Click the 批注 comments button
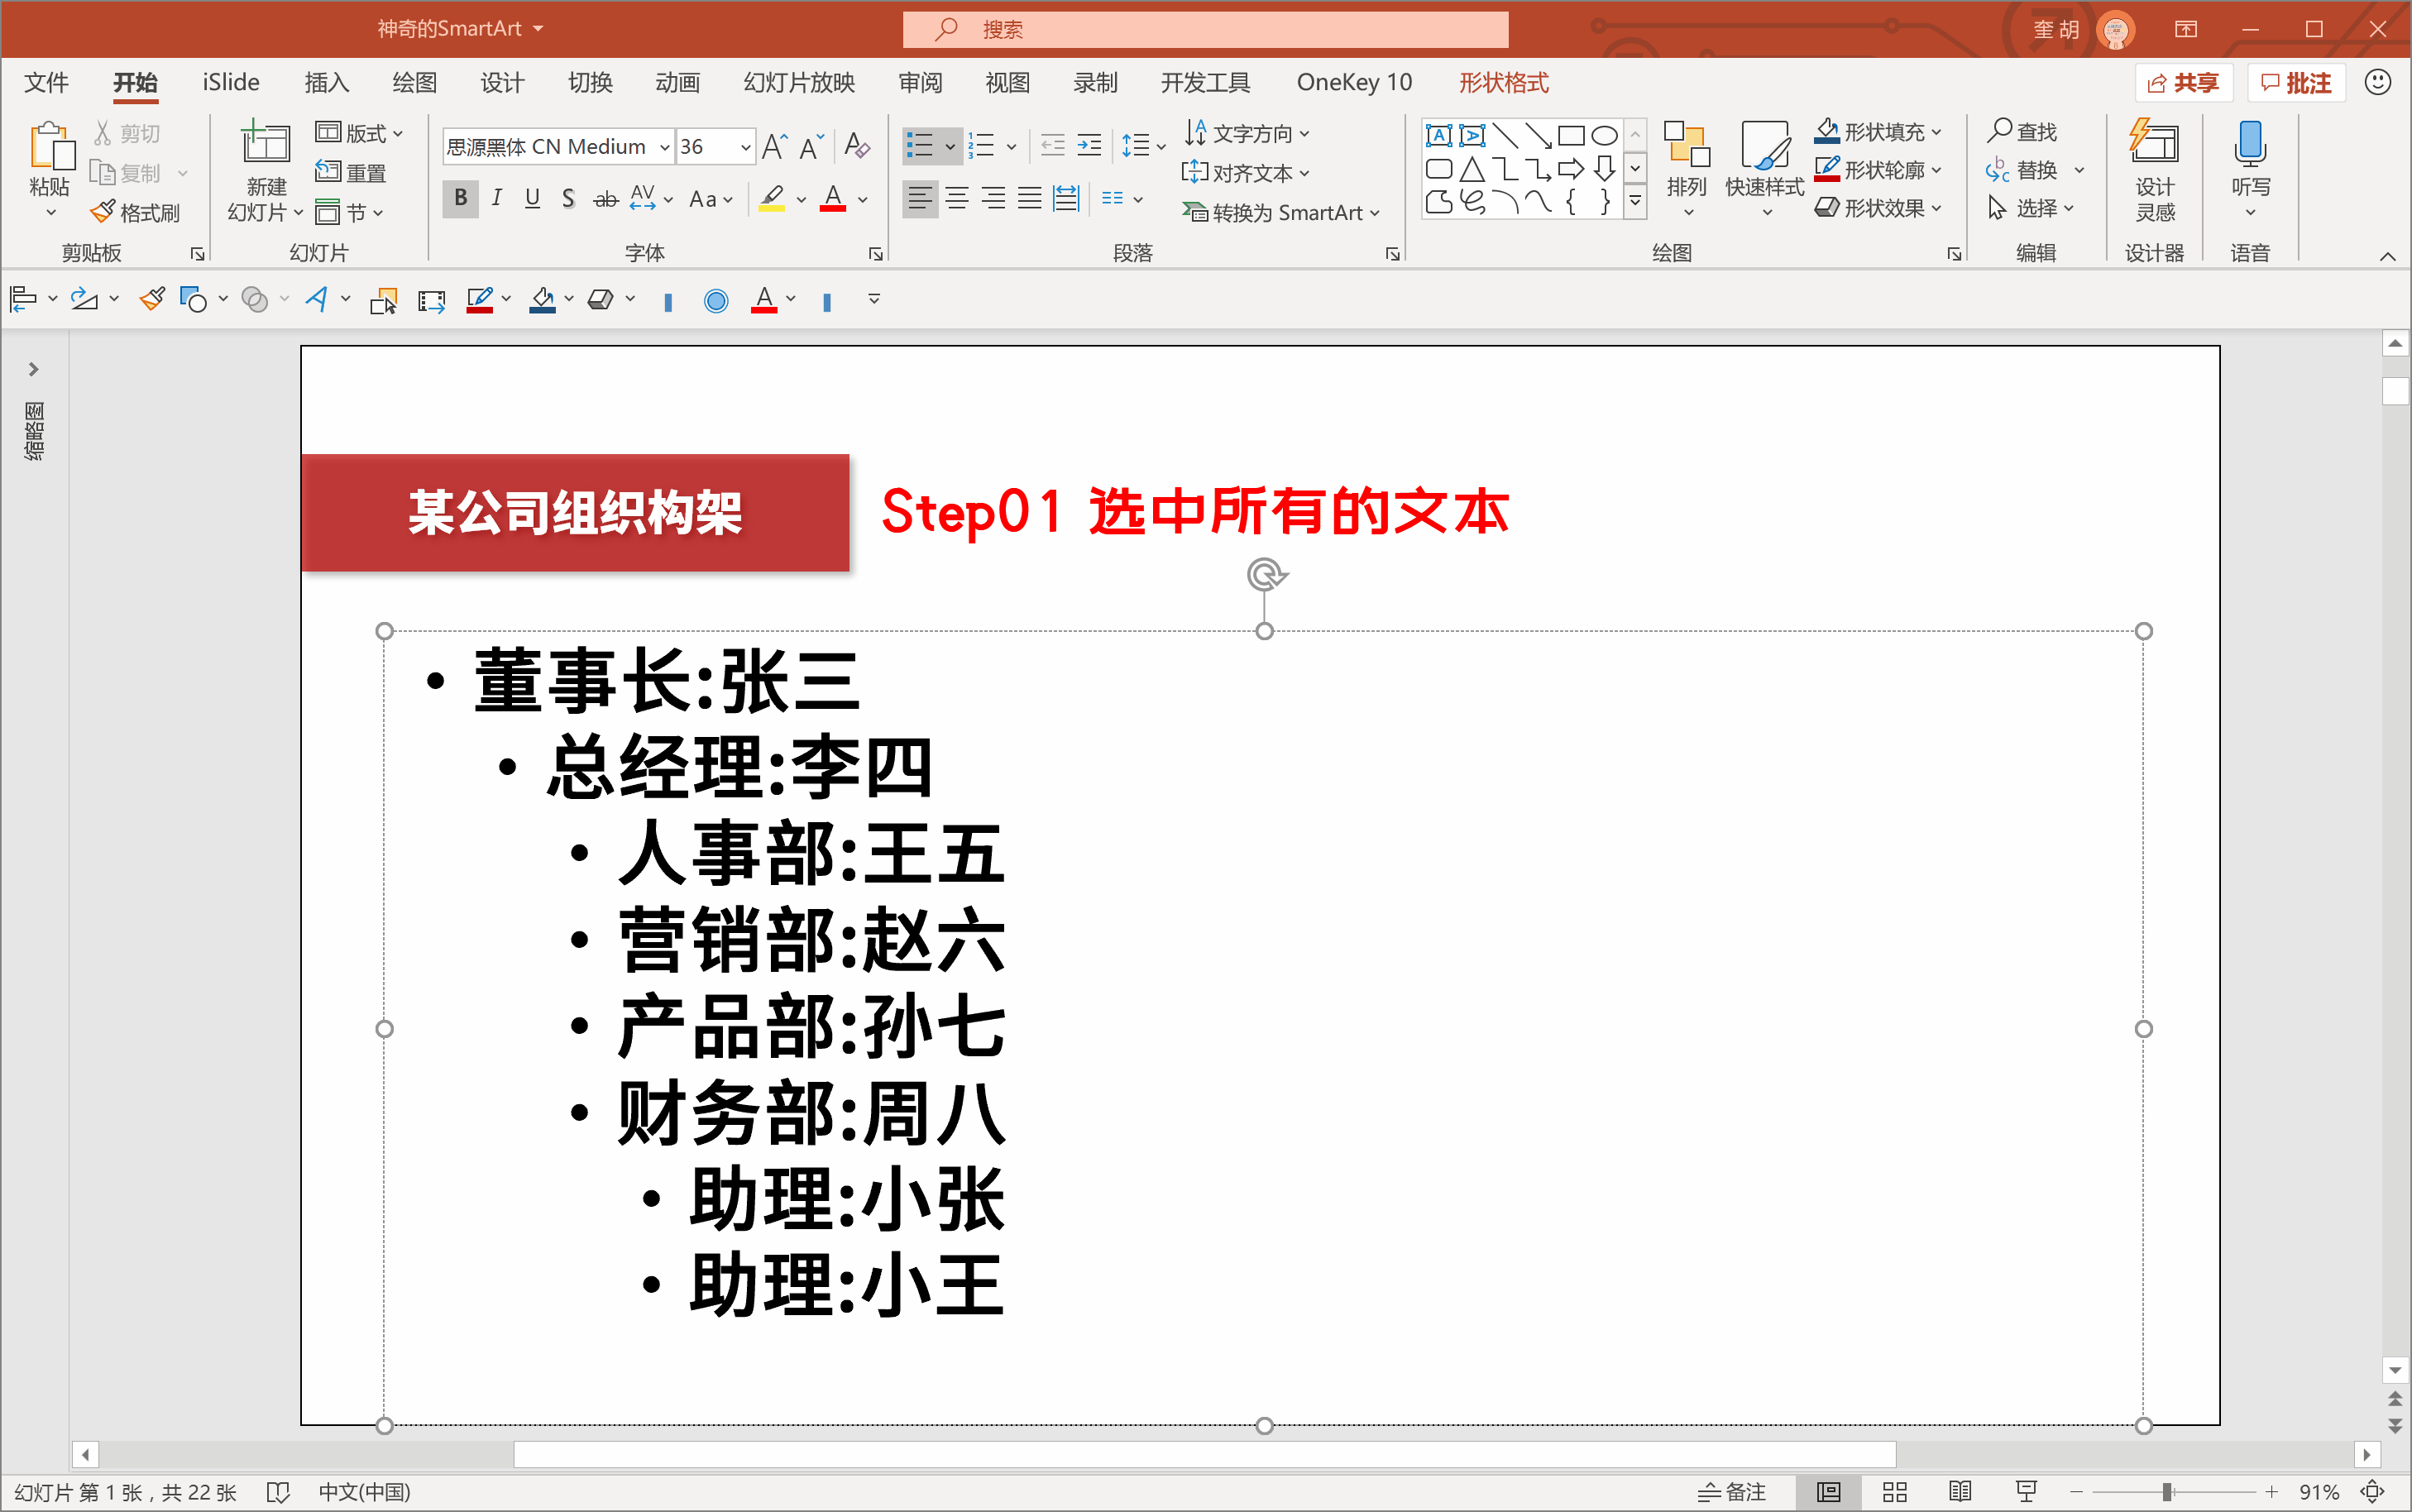The height and width of the screenshot is (1512, 2412). click(2297, 82)
